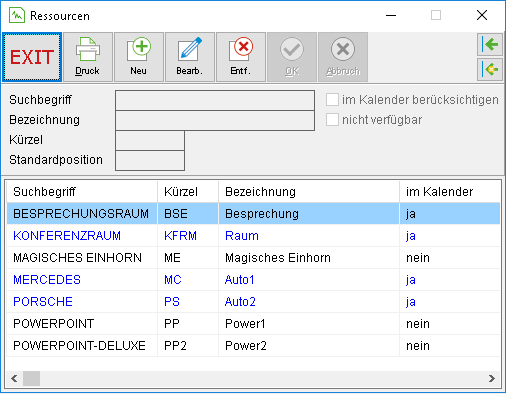Toggle the 'nicht verfügbar' checkbox

coord(332,120)
